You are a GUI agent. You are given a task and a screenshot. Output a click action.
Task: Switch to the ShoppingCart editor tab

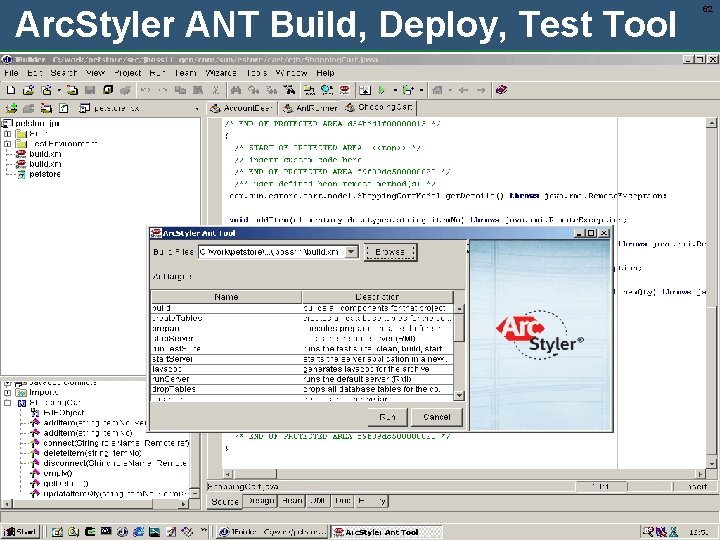(x=379, y=107)
